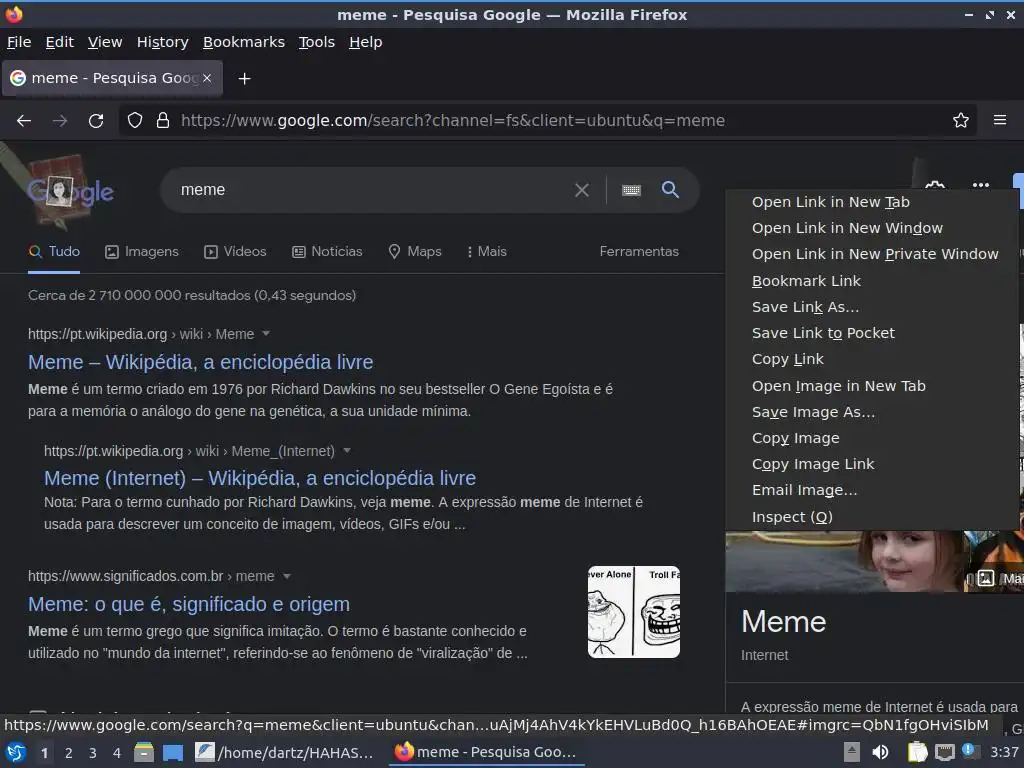Screen dimensions: 1024x768
Task: Choose Open Link in New Private Window
Action: (871, 254)
